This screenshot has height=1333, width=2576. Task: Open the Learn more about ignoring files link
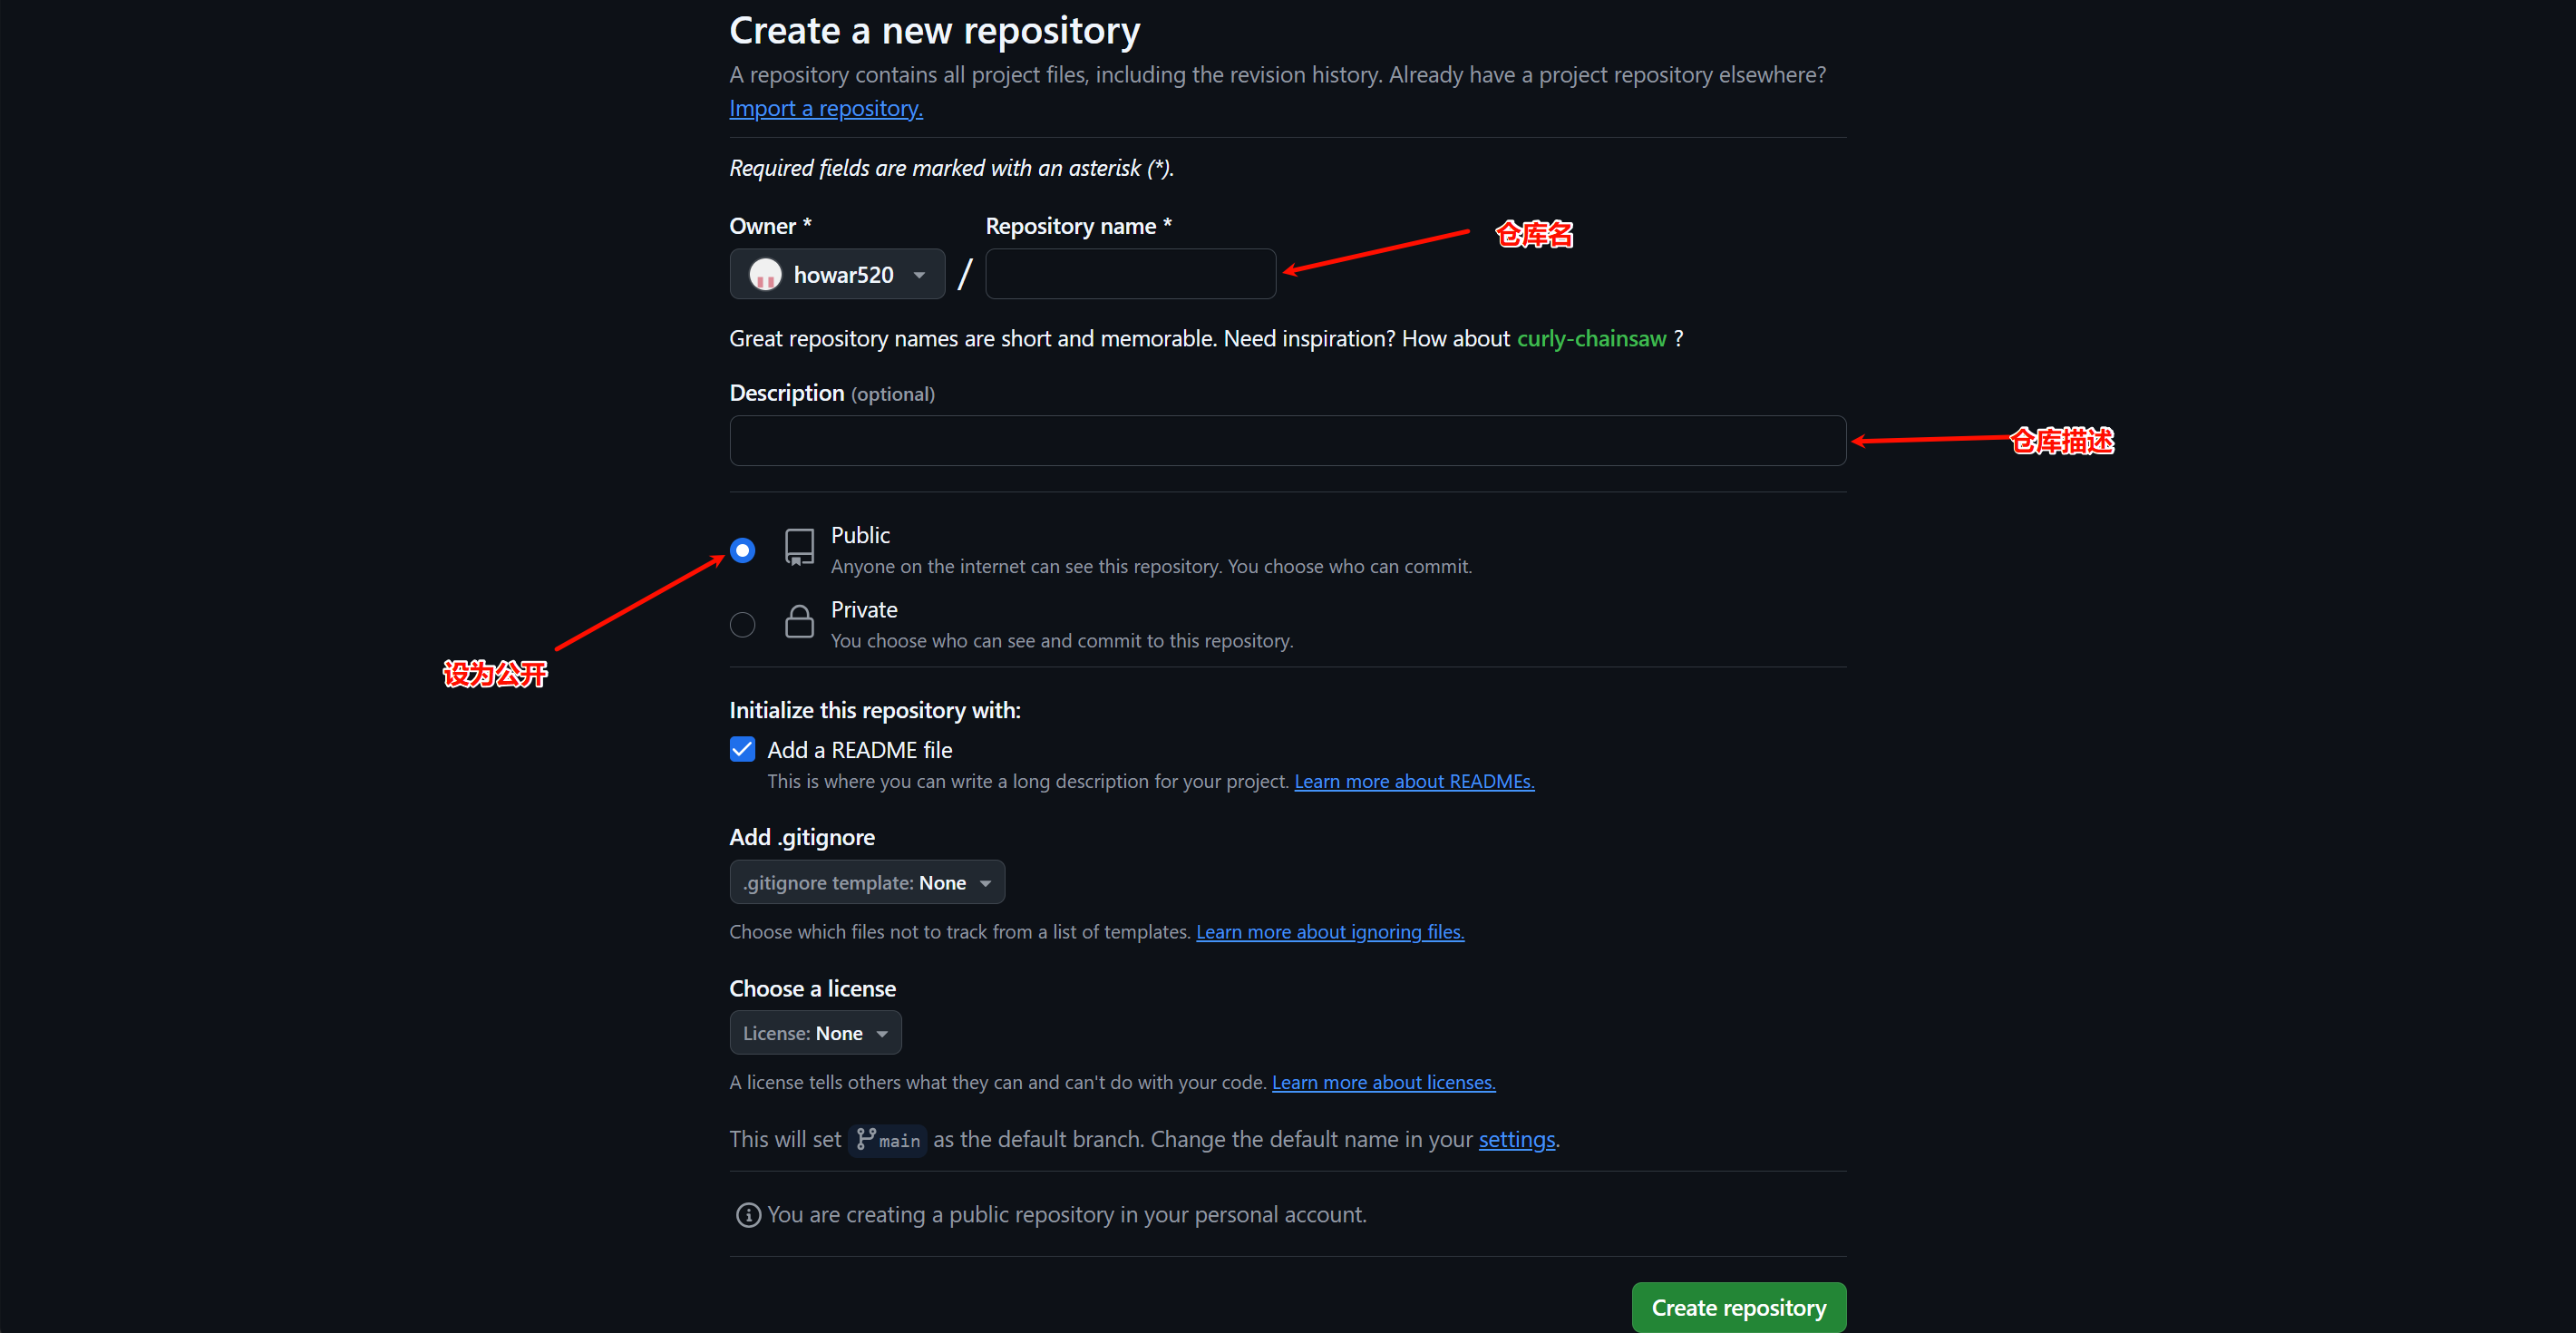pyautogui.click(x=1330, y=932)
